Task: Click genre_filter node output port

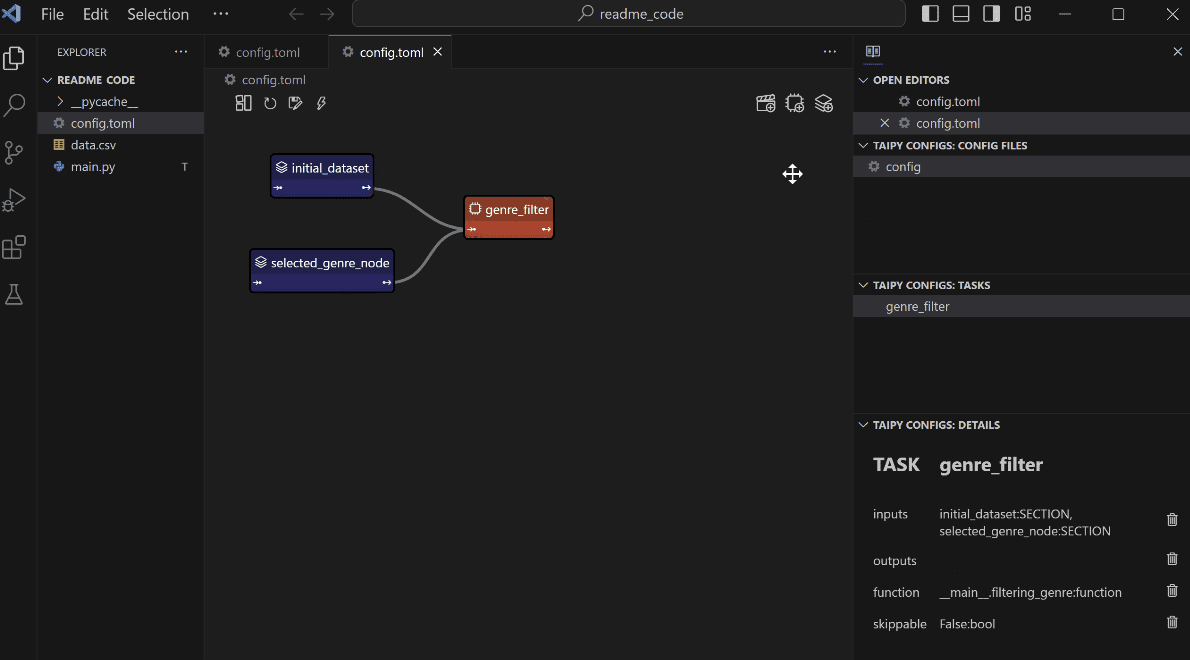Action: click(x=546, y=229)
